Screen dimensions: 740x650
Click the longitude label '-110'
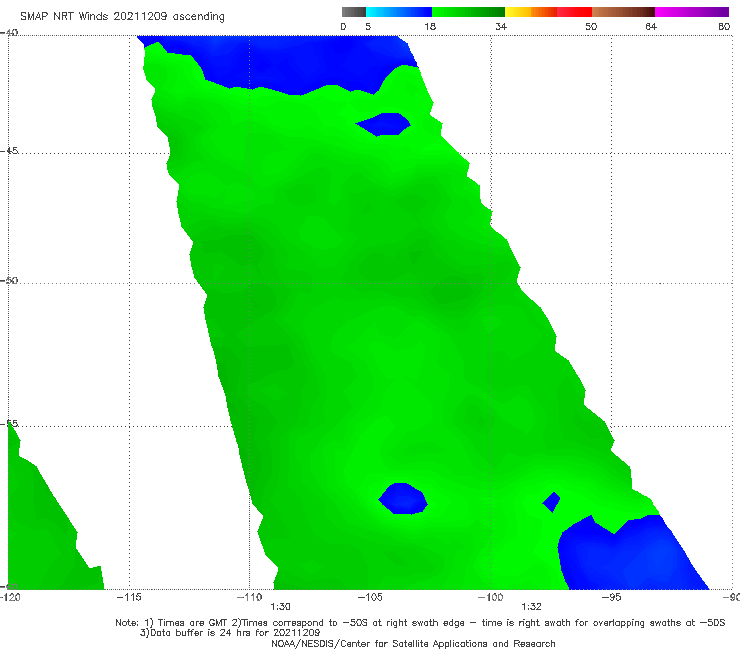(250, 597)
